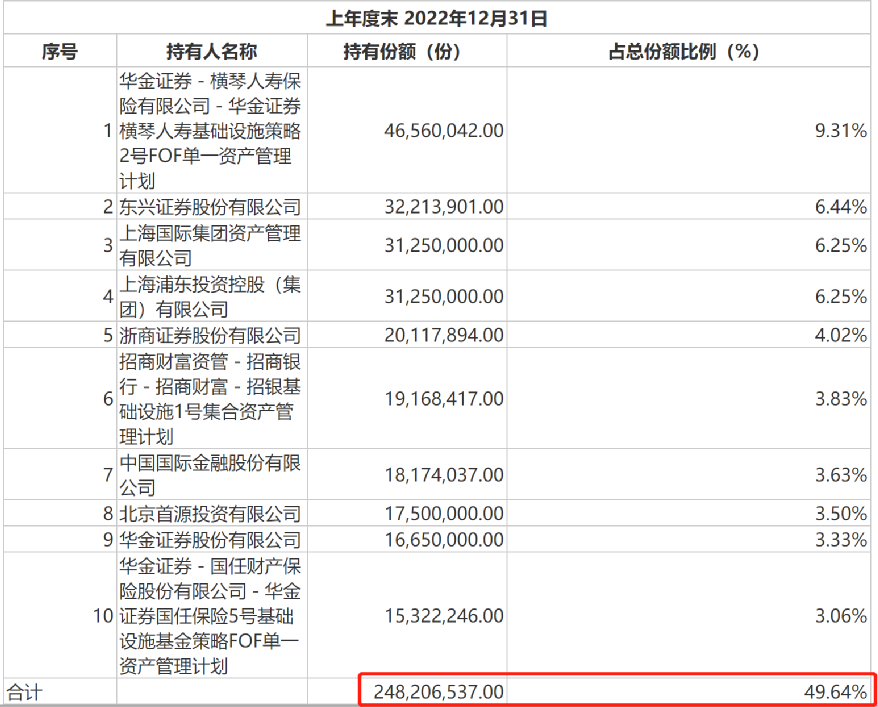Click the percentage 9.31%
This screenshot has width=878, height=707.
pyautogui.click(x=840, y=131)
